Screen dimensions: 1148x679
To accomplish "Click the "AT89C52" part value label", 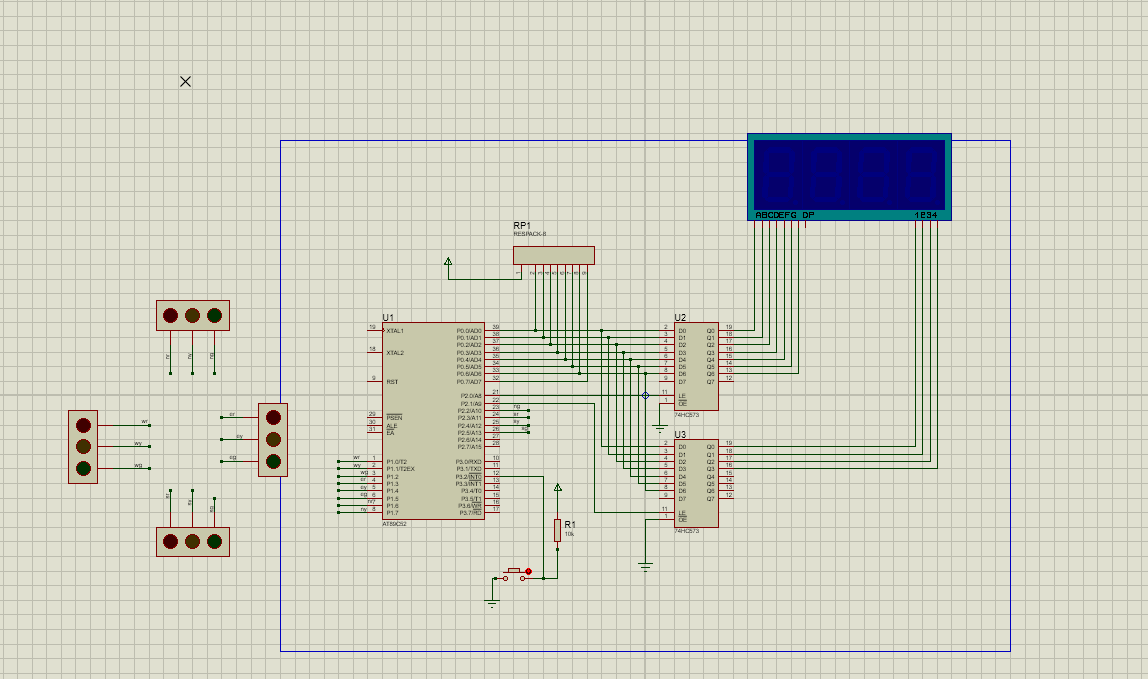I will 394,524.
